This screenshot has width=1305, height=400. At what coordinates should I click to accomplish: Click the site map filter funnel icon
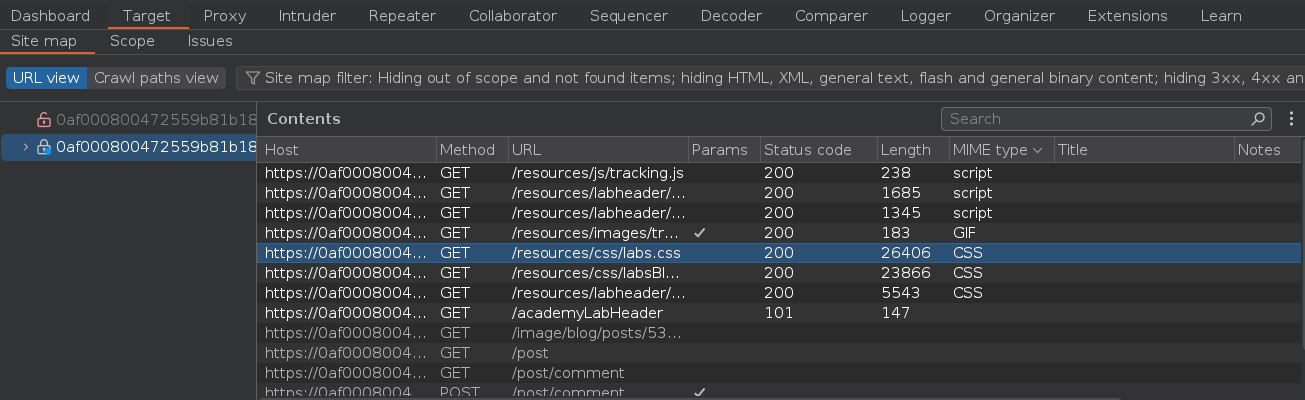253,78
